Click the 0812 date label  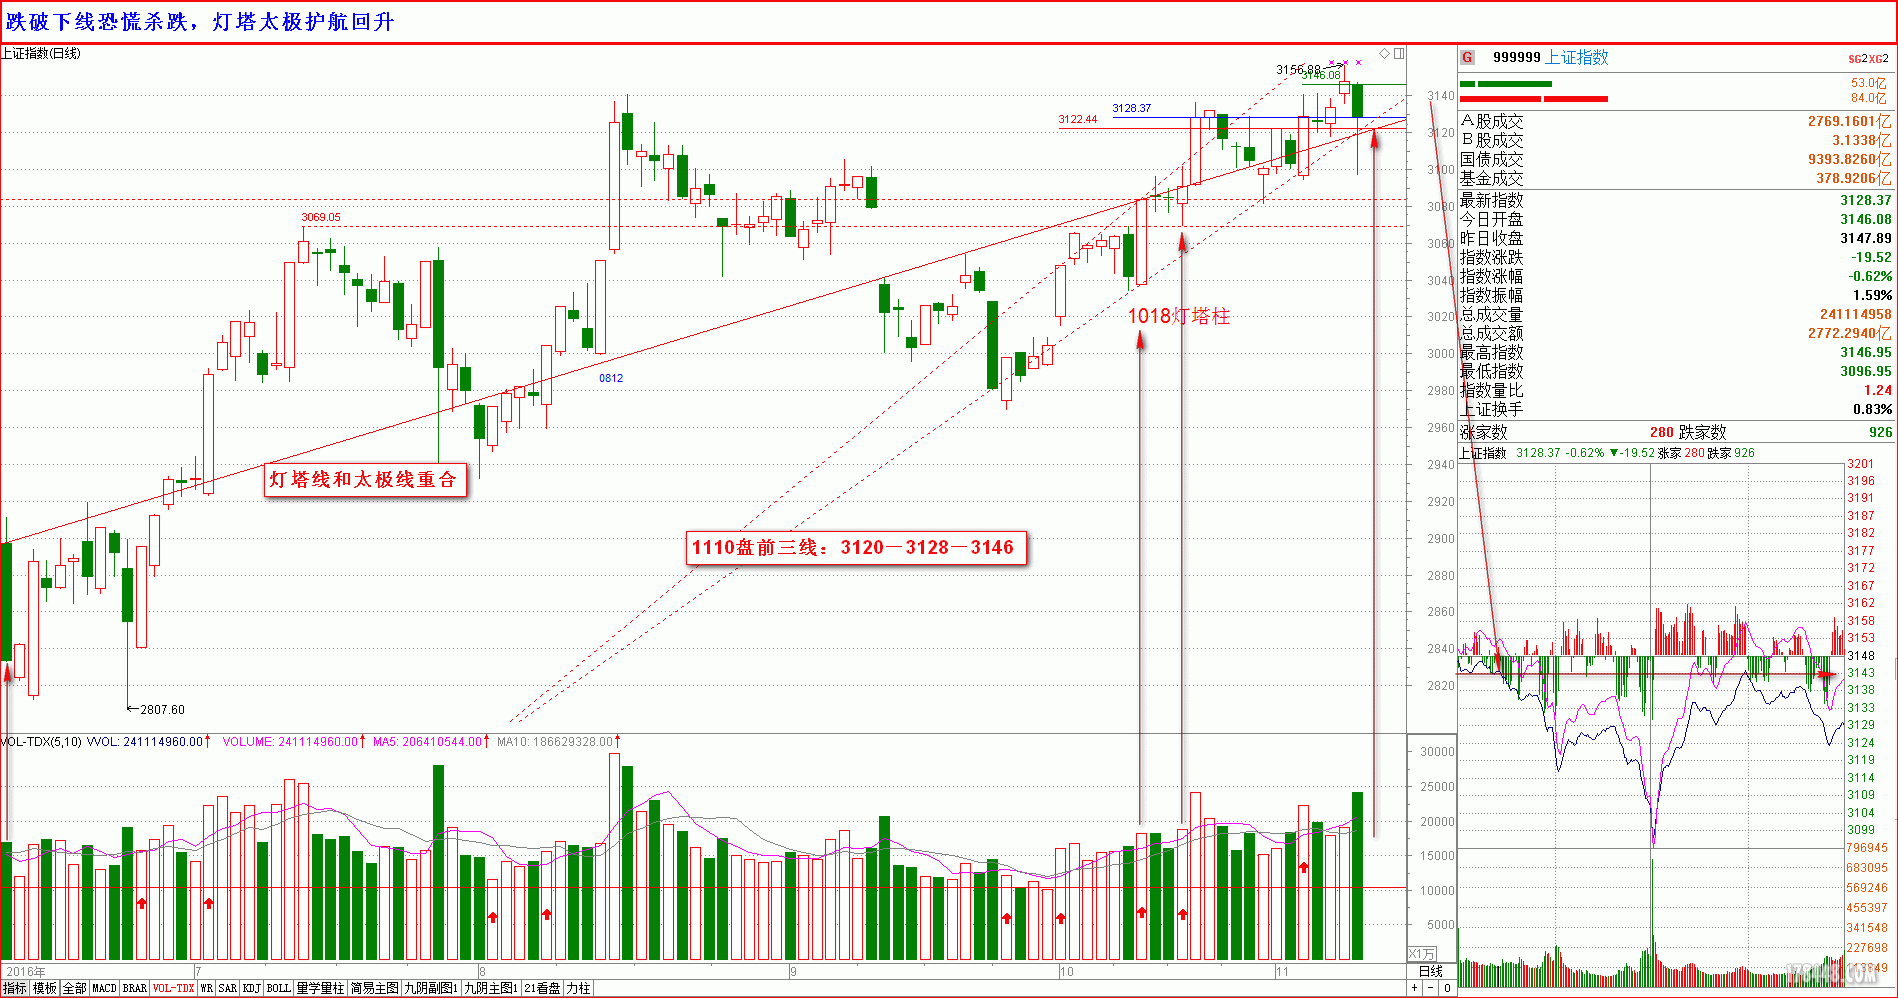611,378
